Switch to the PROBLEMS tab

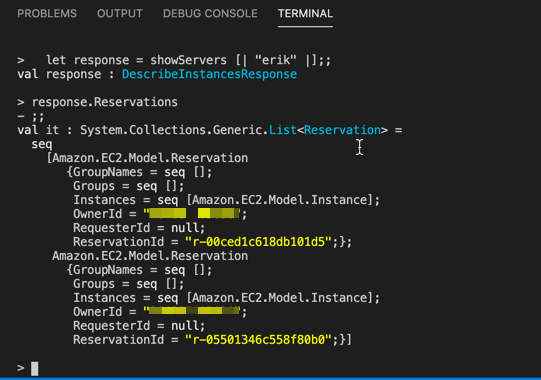(x=47, y=13)
